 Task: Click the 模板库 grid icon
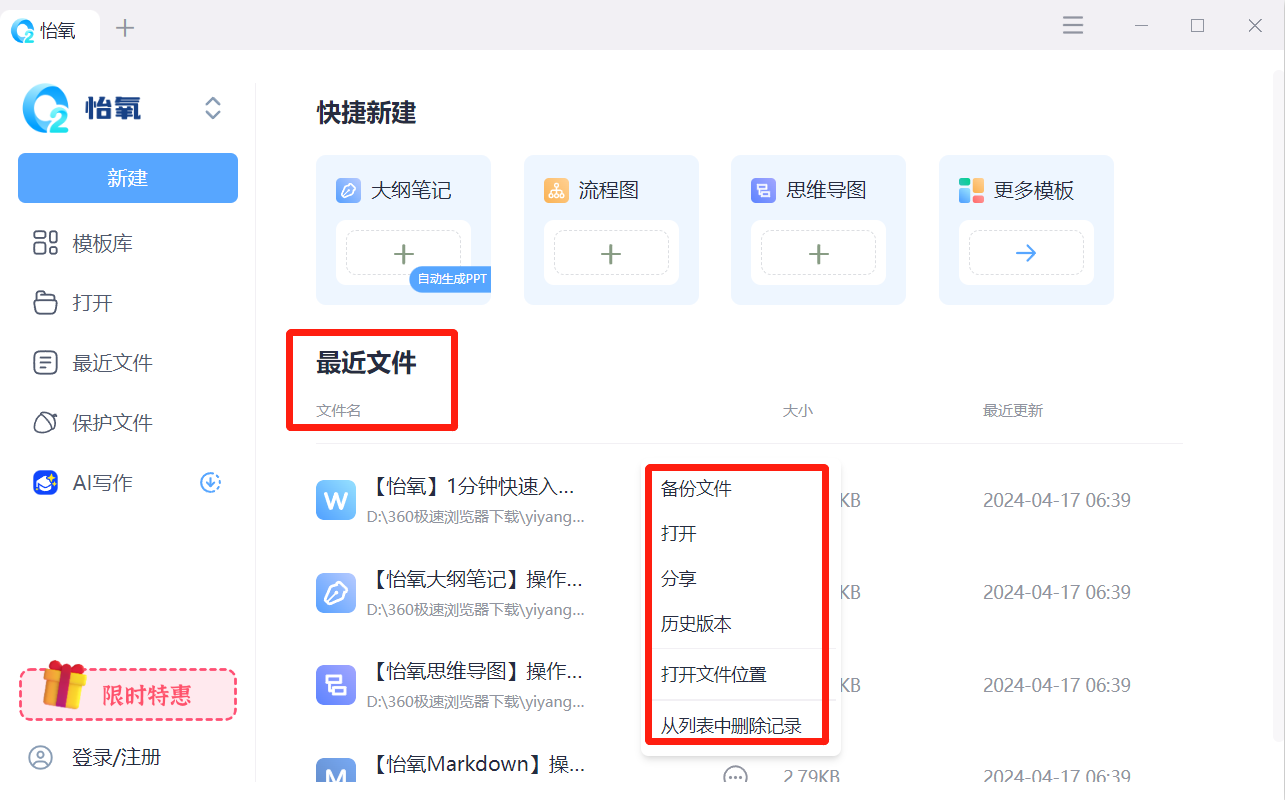pyautogui.click(x=46, y=243)
